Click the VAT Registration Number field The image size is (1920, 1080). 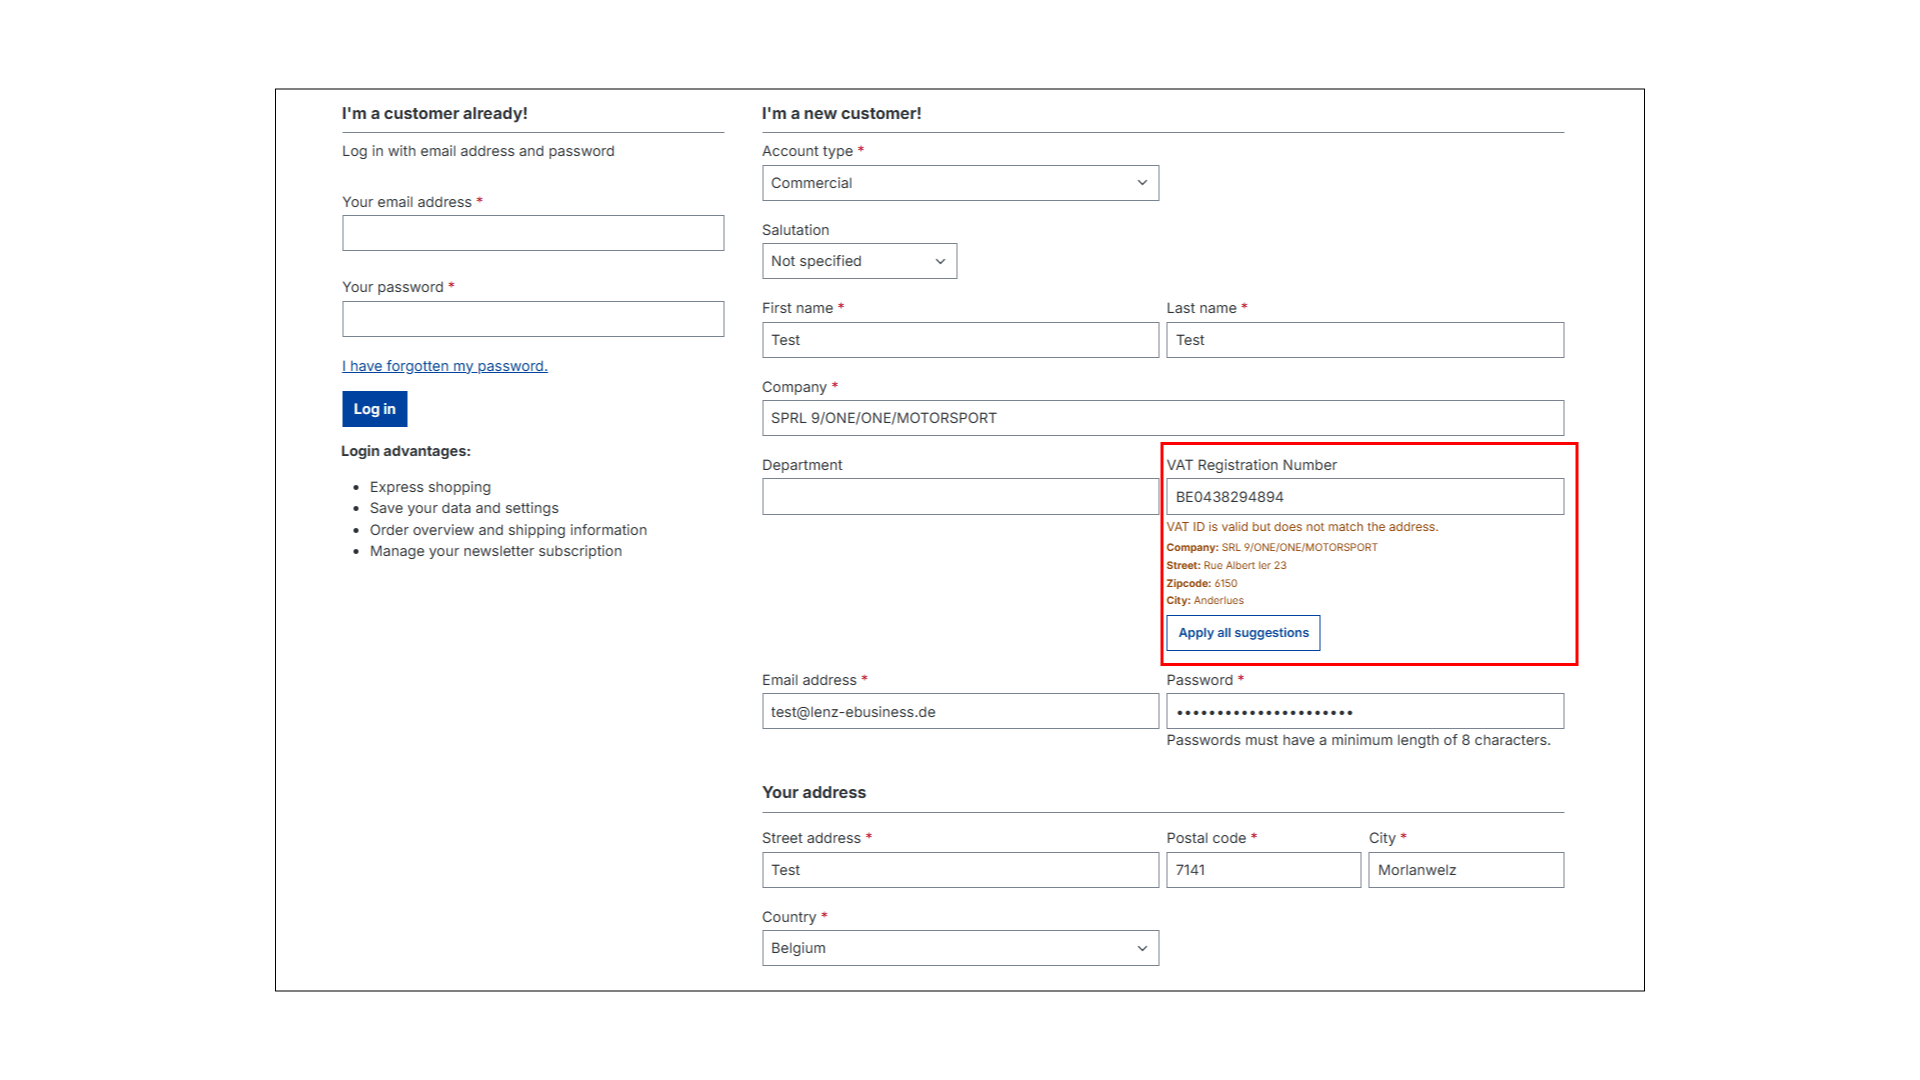coord(1364,497)
